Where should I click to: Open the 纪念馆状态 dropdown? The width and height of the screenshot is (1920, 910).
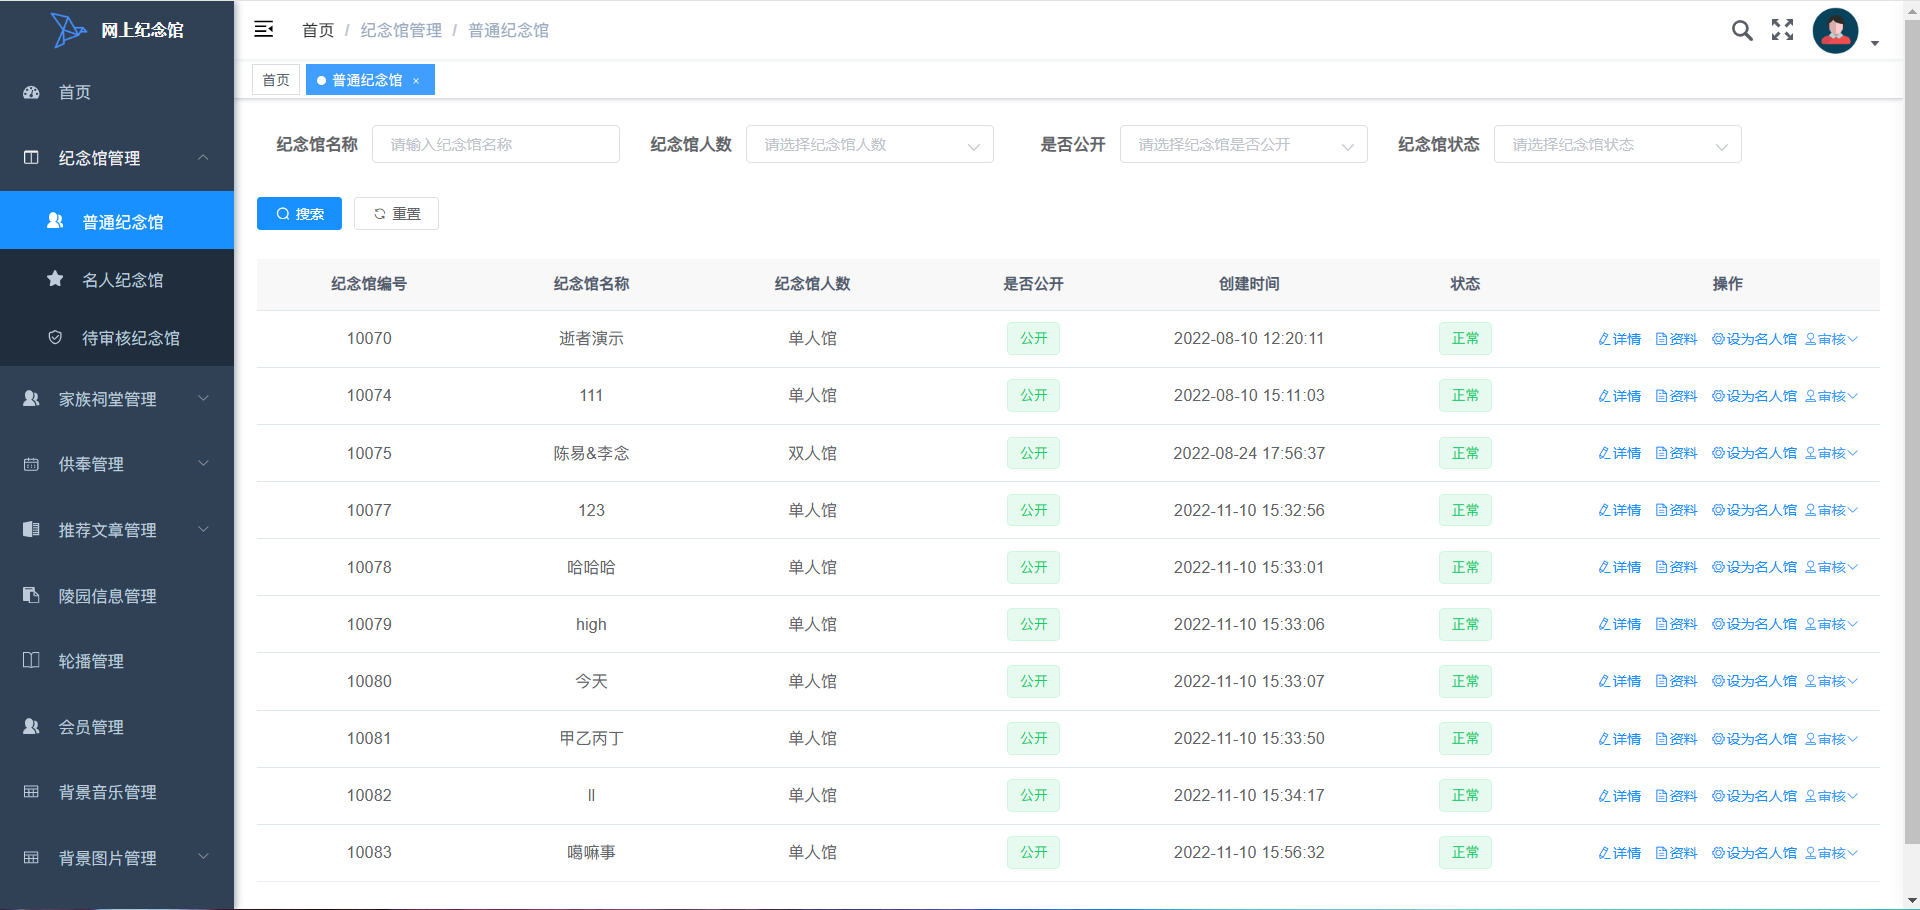(1617, 144)
